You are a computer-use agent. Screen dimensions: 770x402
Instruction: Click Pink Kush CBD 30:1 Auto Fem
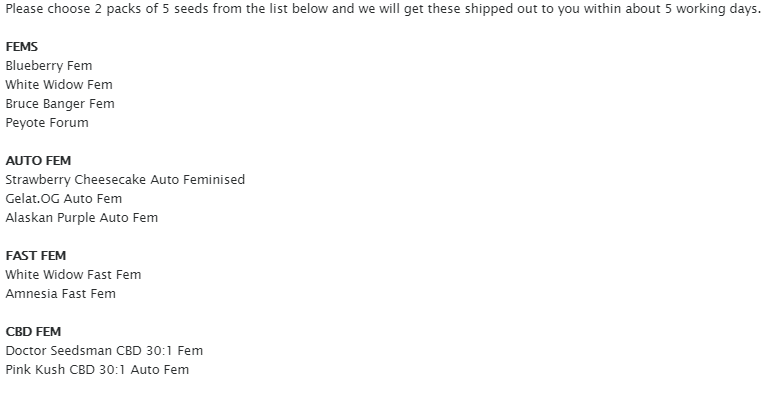[x=97, y=370]
